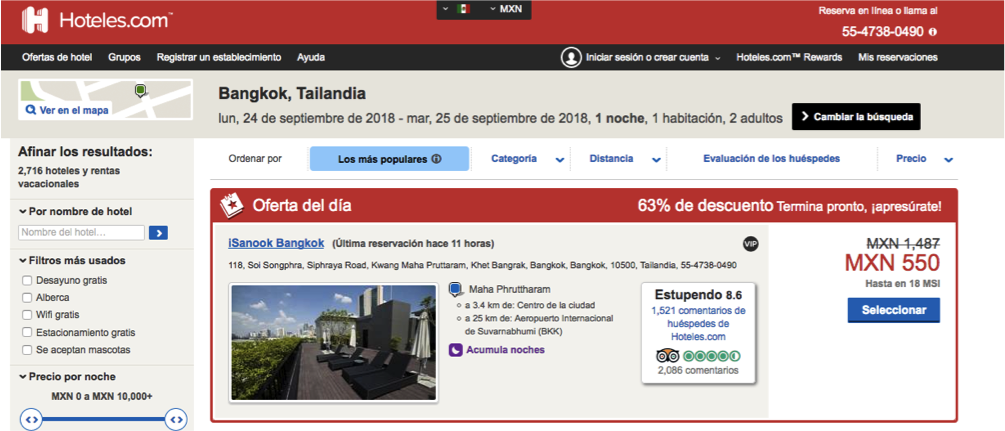Click the MXN 550 price
Viewport: 1005px width, 431px height.
pyautogui.click(x=892, y=263)
